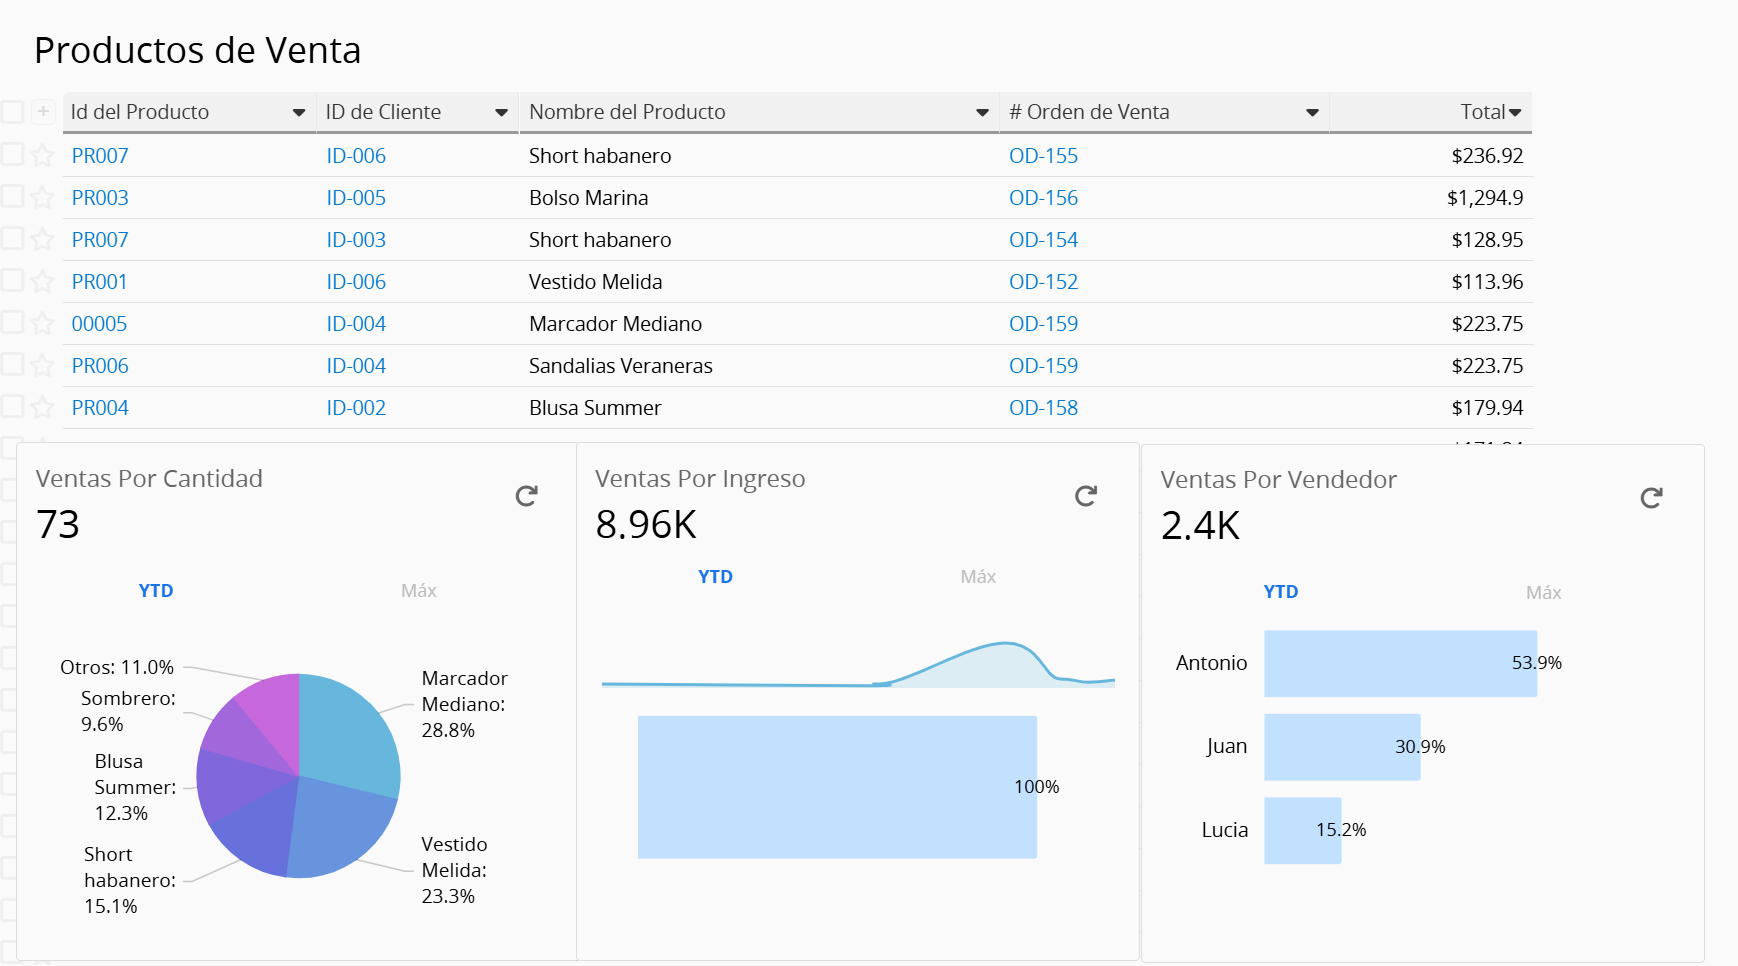Click Antonio's 53.9% bar
The image size is (1738, 966).
(x=1400, y=664)
